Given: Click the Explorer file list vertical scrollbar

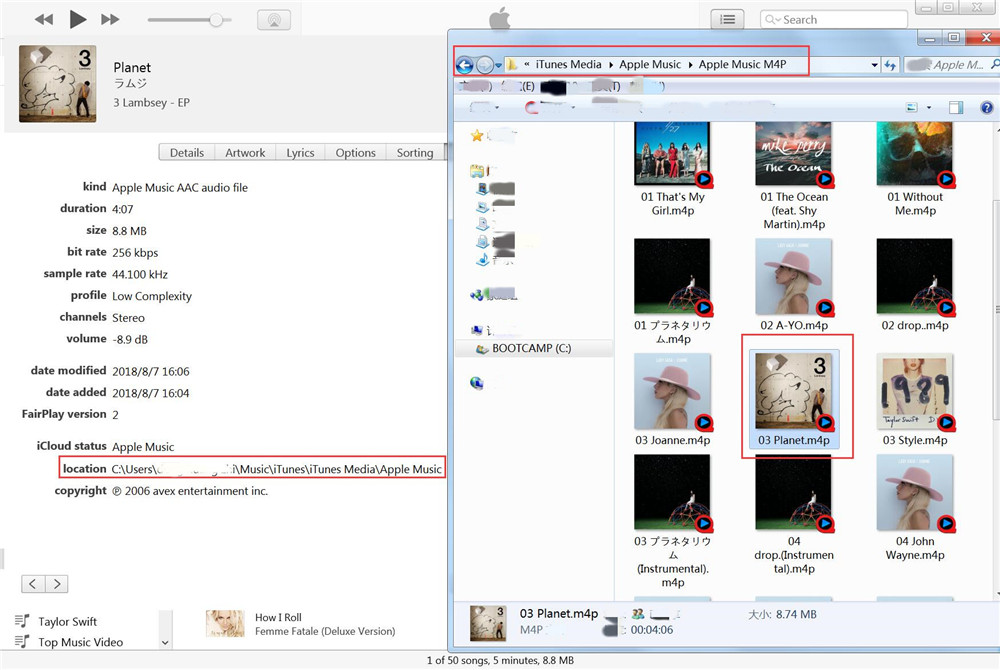Looking at the screenshot, I should tap(996, 309).
